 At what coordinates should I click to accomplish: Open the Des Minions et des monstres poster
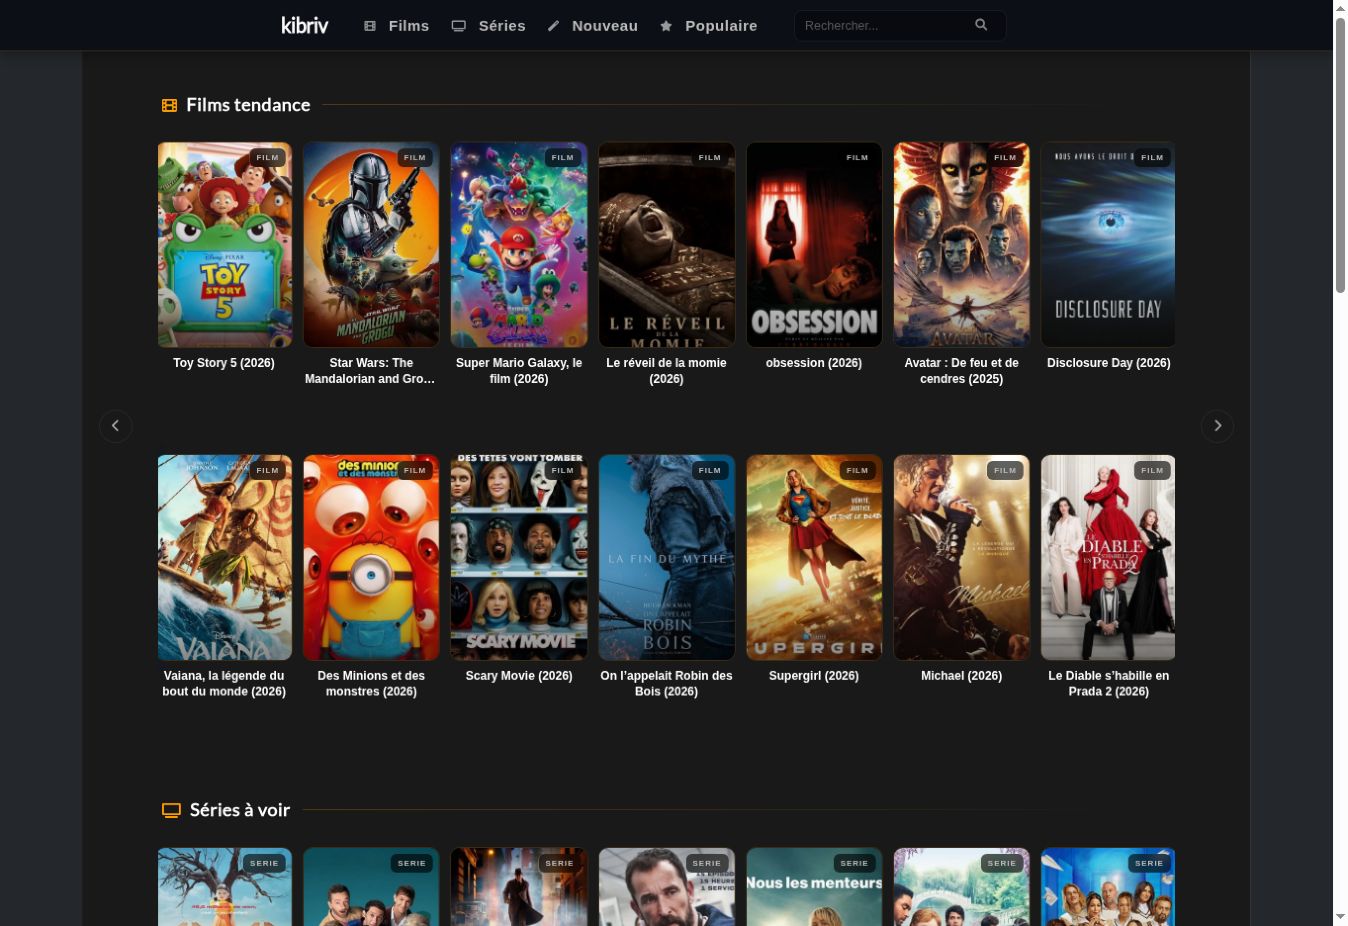click(371, 558)
